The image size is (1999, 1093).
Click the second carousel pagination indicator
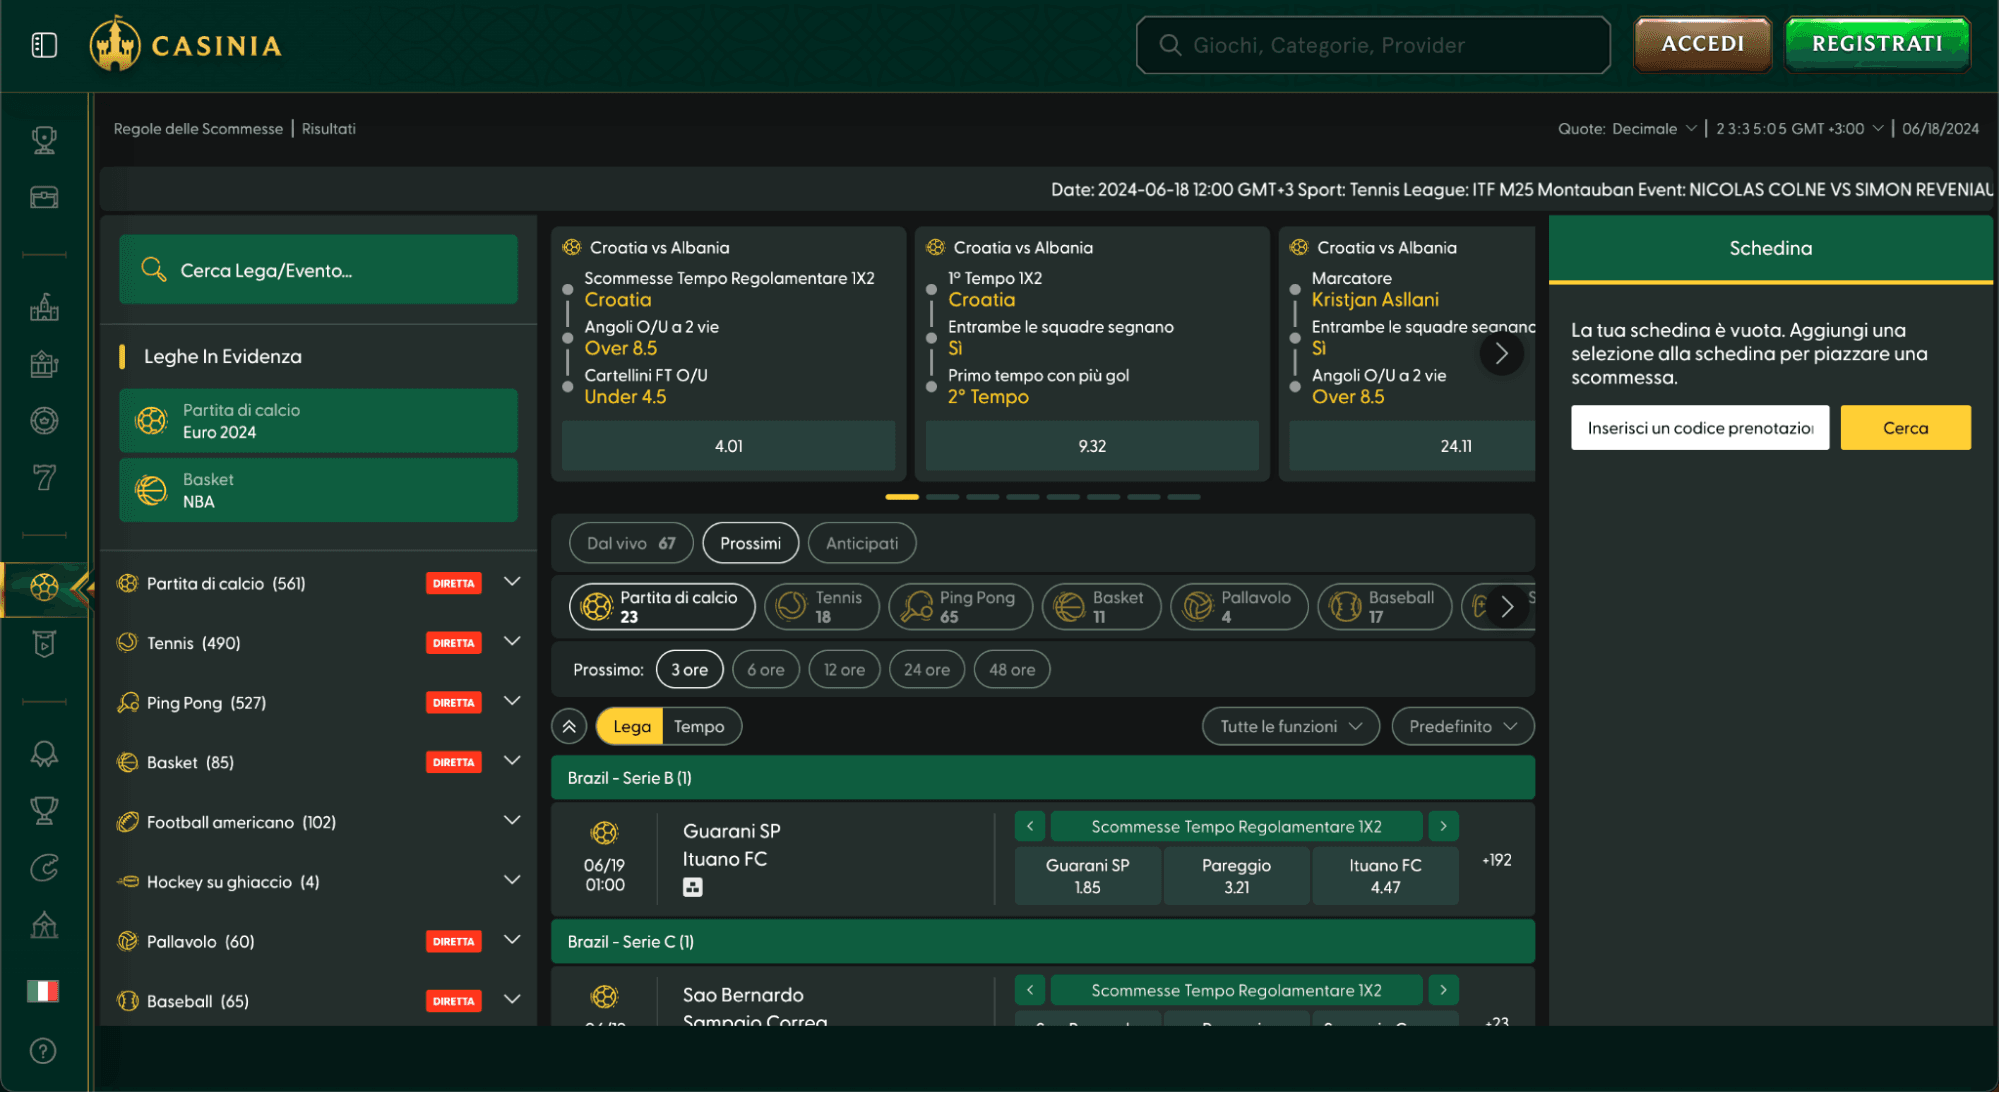point(942,497)
